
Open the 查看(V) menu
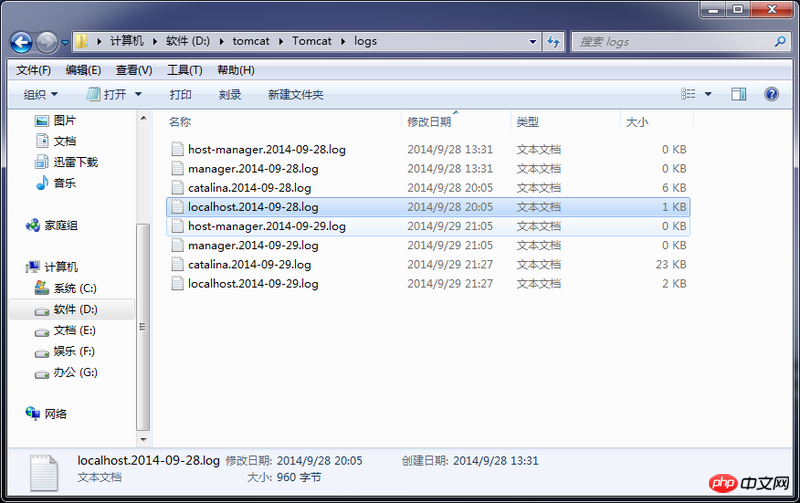[x=134, y=70]
